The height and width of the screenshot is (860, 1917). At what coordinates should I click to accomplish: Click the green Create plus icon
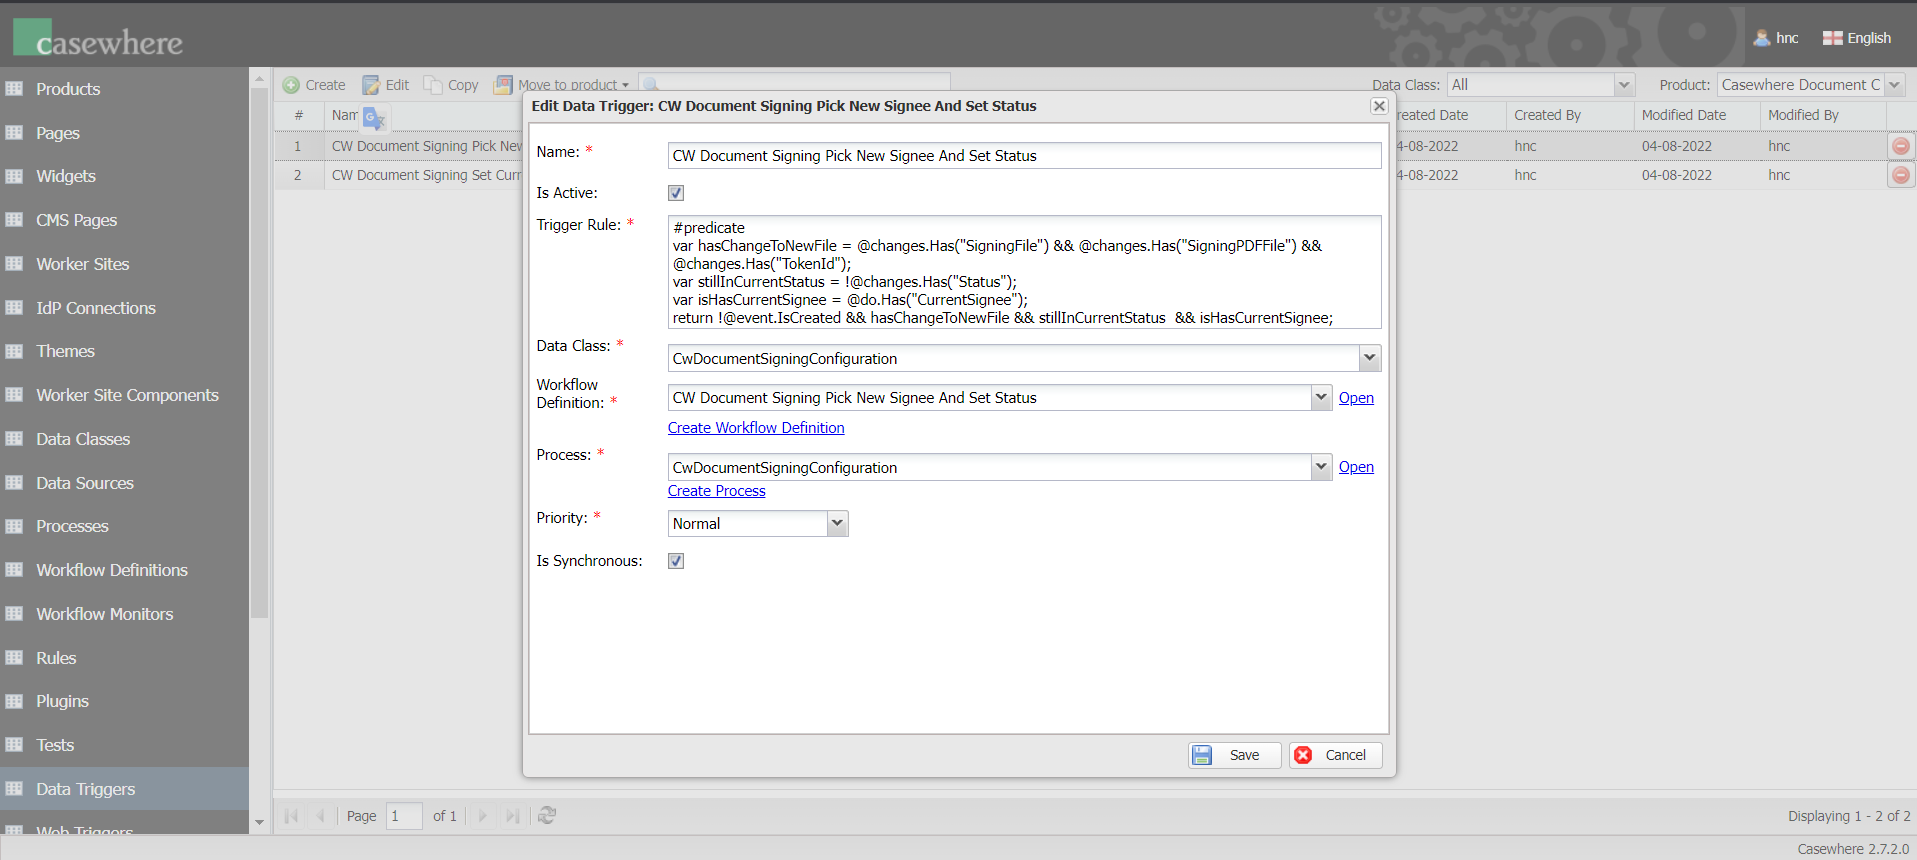click(291, 85)
